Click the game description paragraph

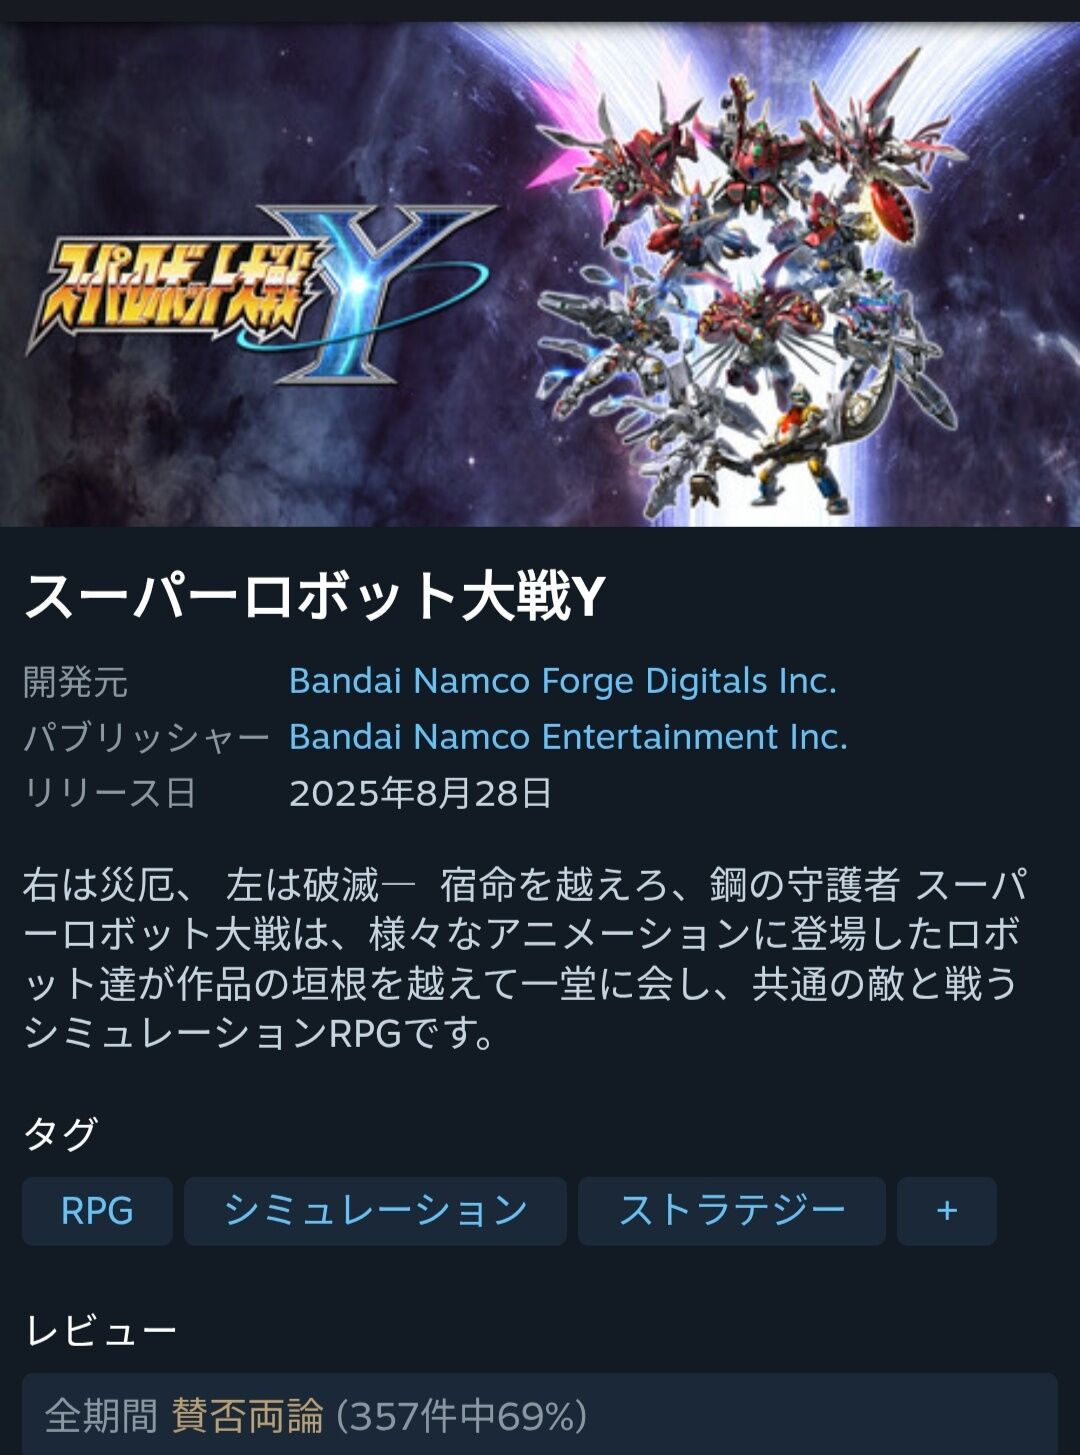pos(526,959)
